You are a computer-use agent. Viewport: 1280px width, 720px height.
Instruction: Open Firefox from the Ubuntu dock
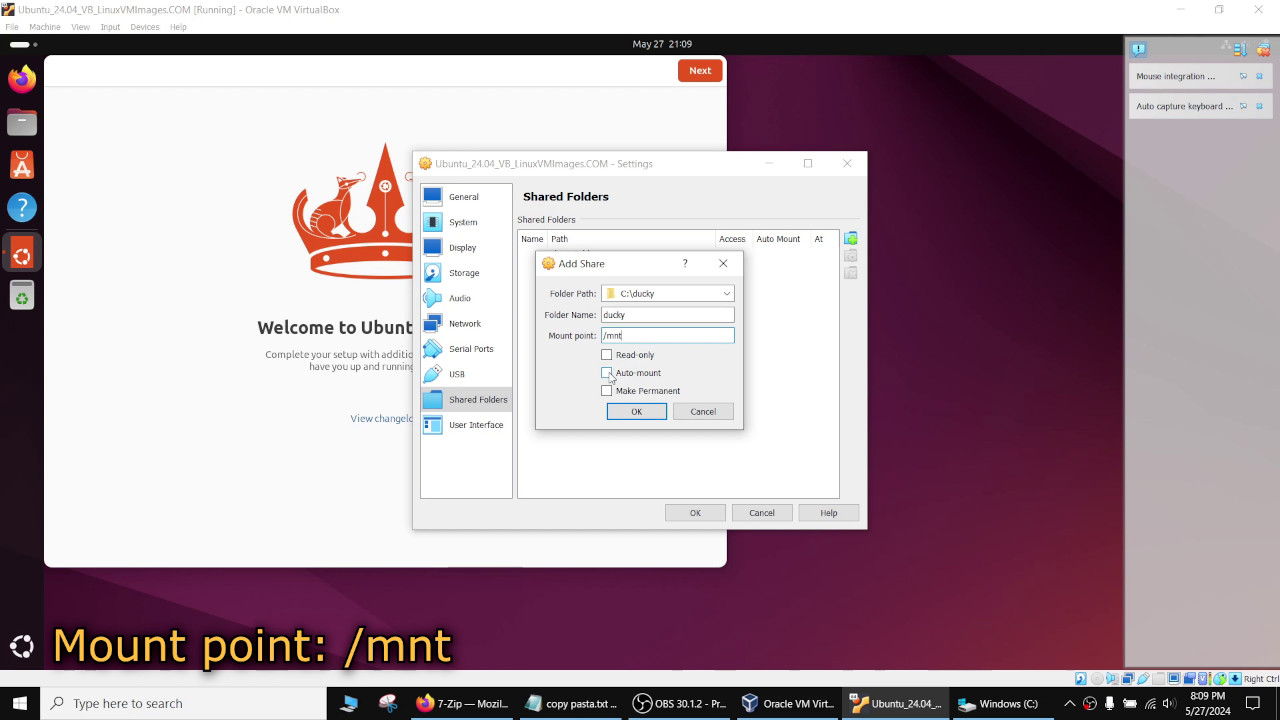click(22, 79)
